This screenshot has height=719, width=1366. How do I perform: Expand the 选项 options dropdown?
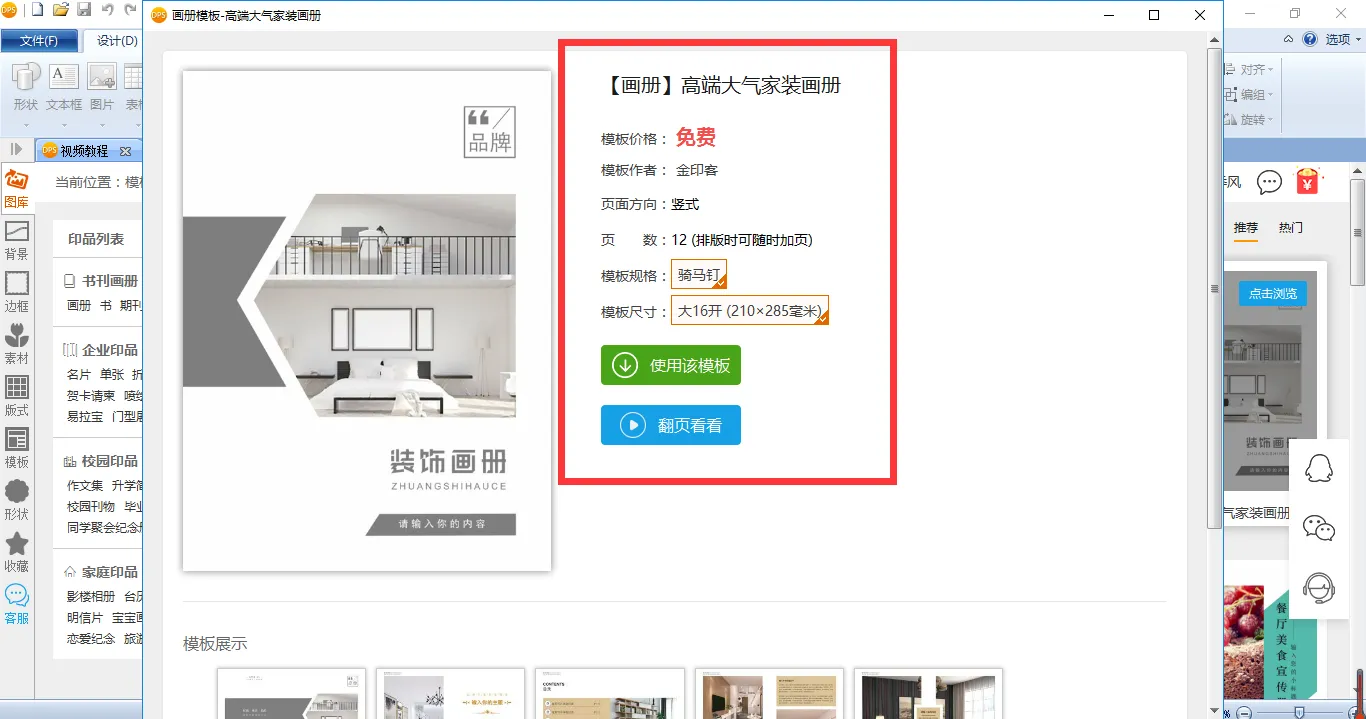tap(1344, 40)
